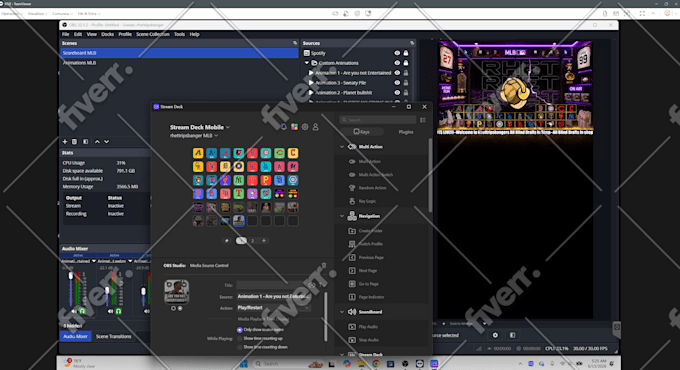680x370 pixels.
Task: Collapse the Soundboard category
Action: pyautogui.click(x=342, y=312)
